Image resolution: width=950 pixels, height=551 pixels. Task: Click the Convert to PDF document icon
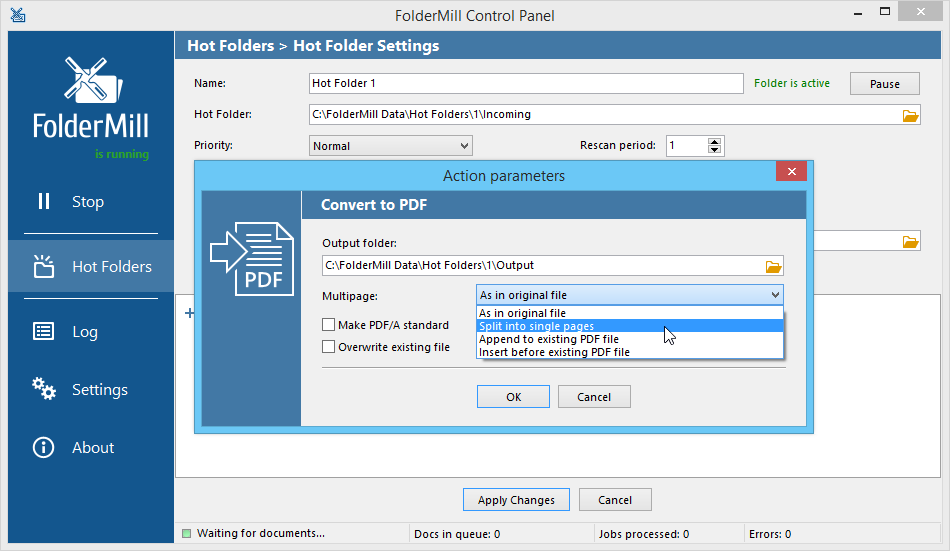coord(252,259)
